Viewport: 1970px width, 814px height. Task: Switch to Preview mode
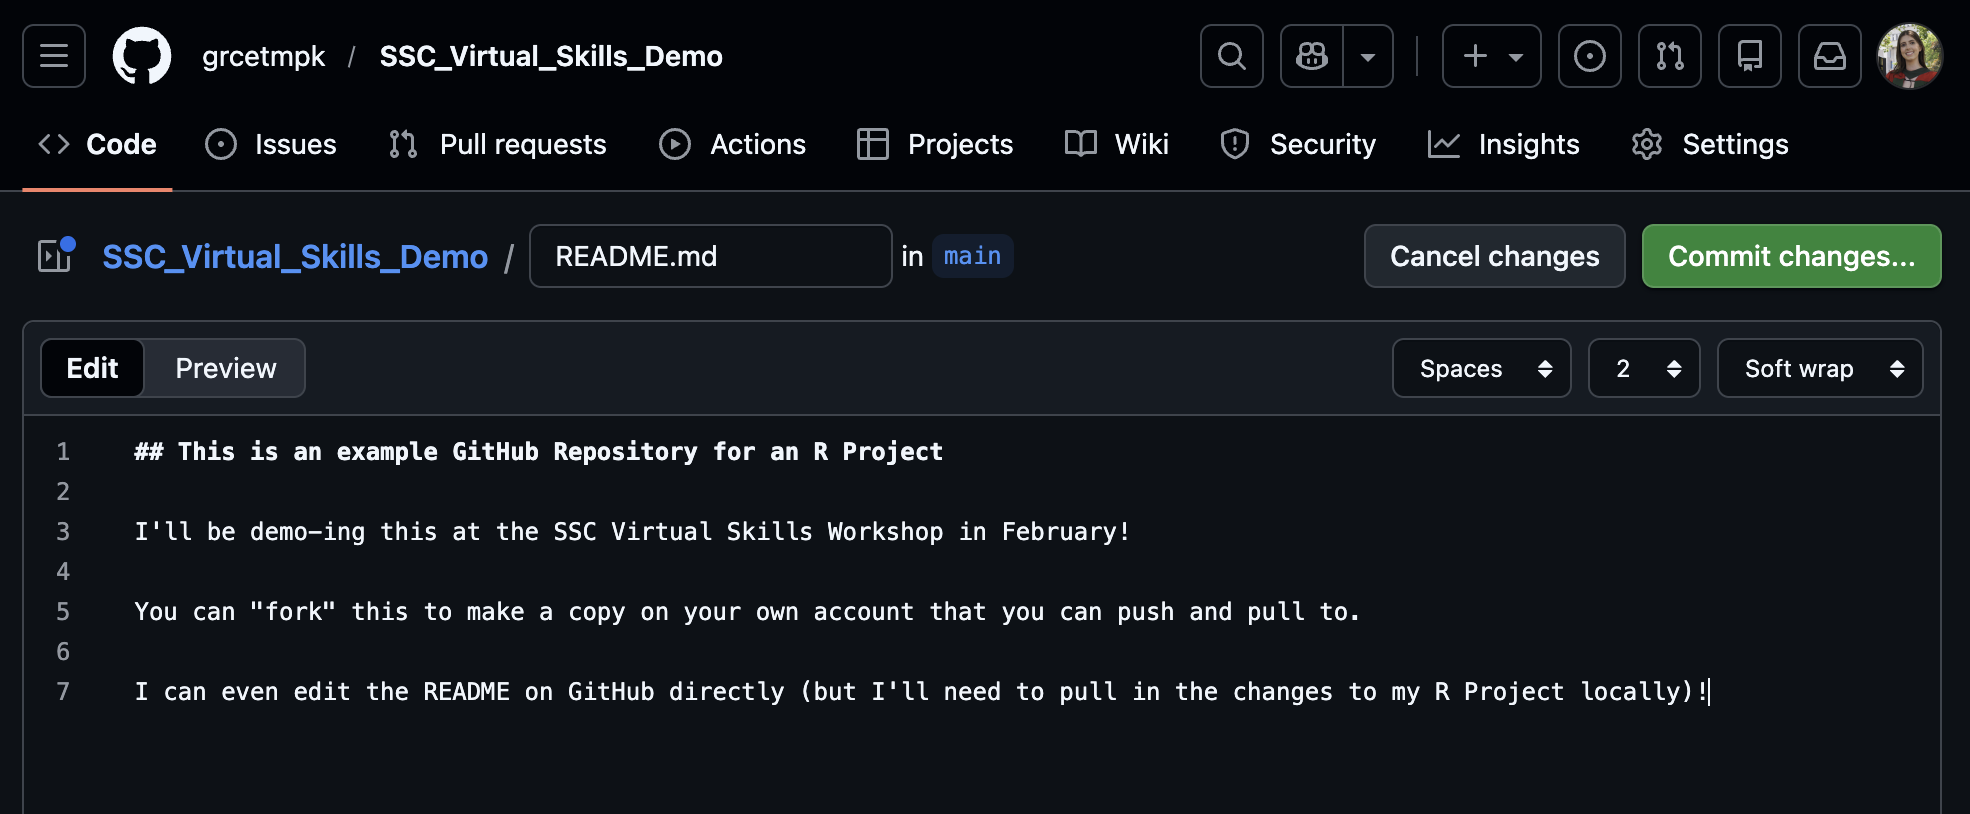225,368
